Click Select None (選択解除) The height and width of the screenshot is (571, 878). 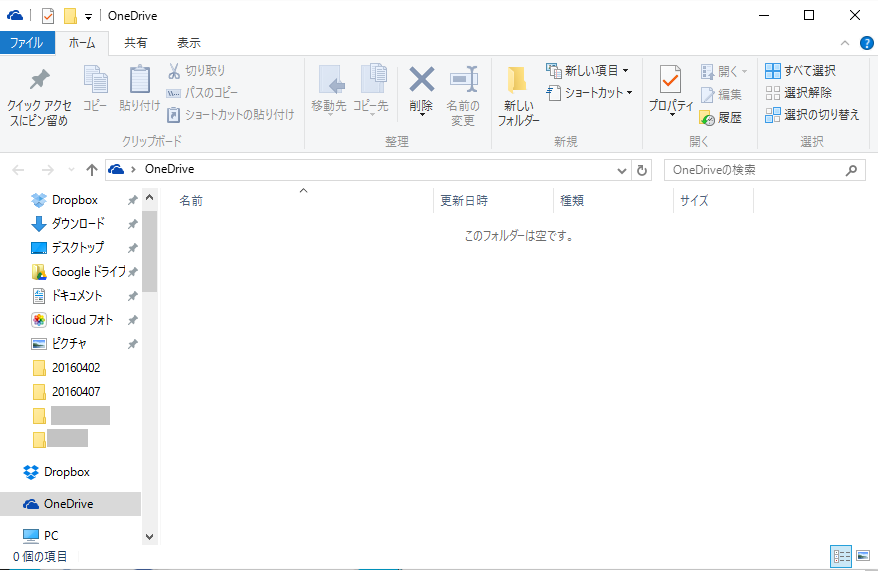point(798,92)
